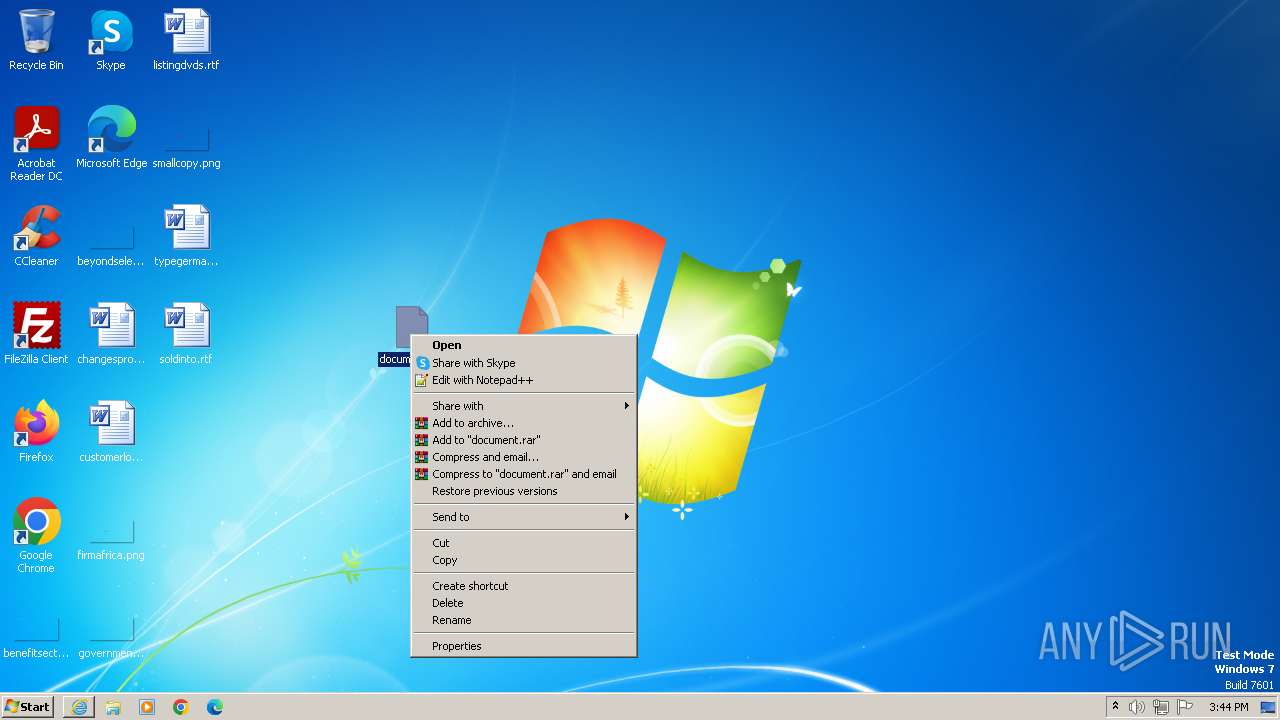
Task: Open Properties from context menu
Action: click(x=524, y=646)
